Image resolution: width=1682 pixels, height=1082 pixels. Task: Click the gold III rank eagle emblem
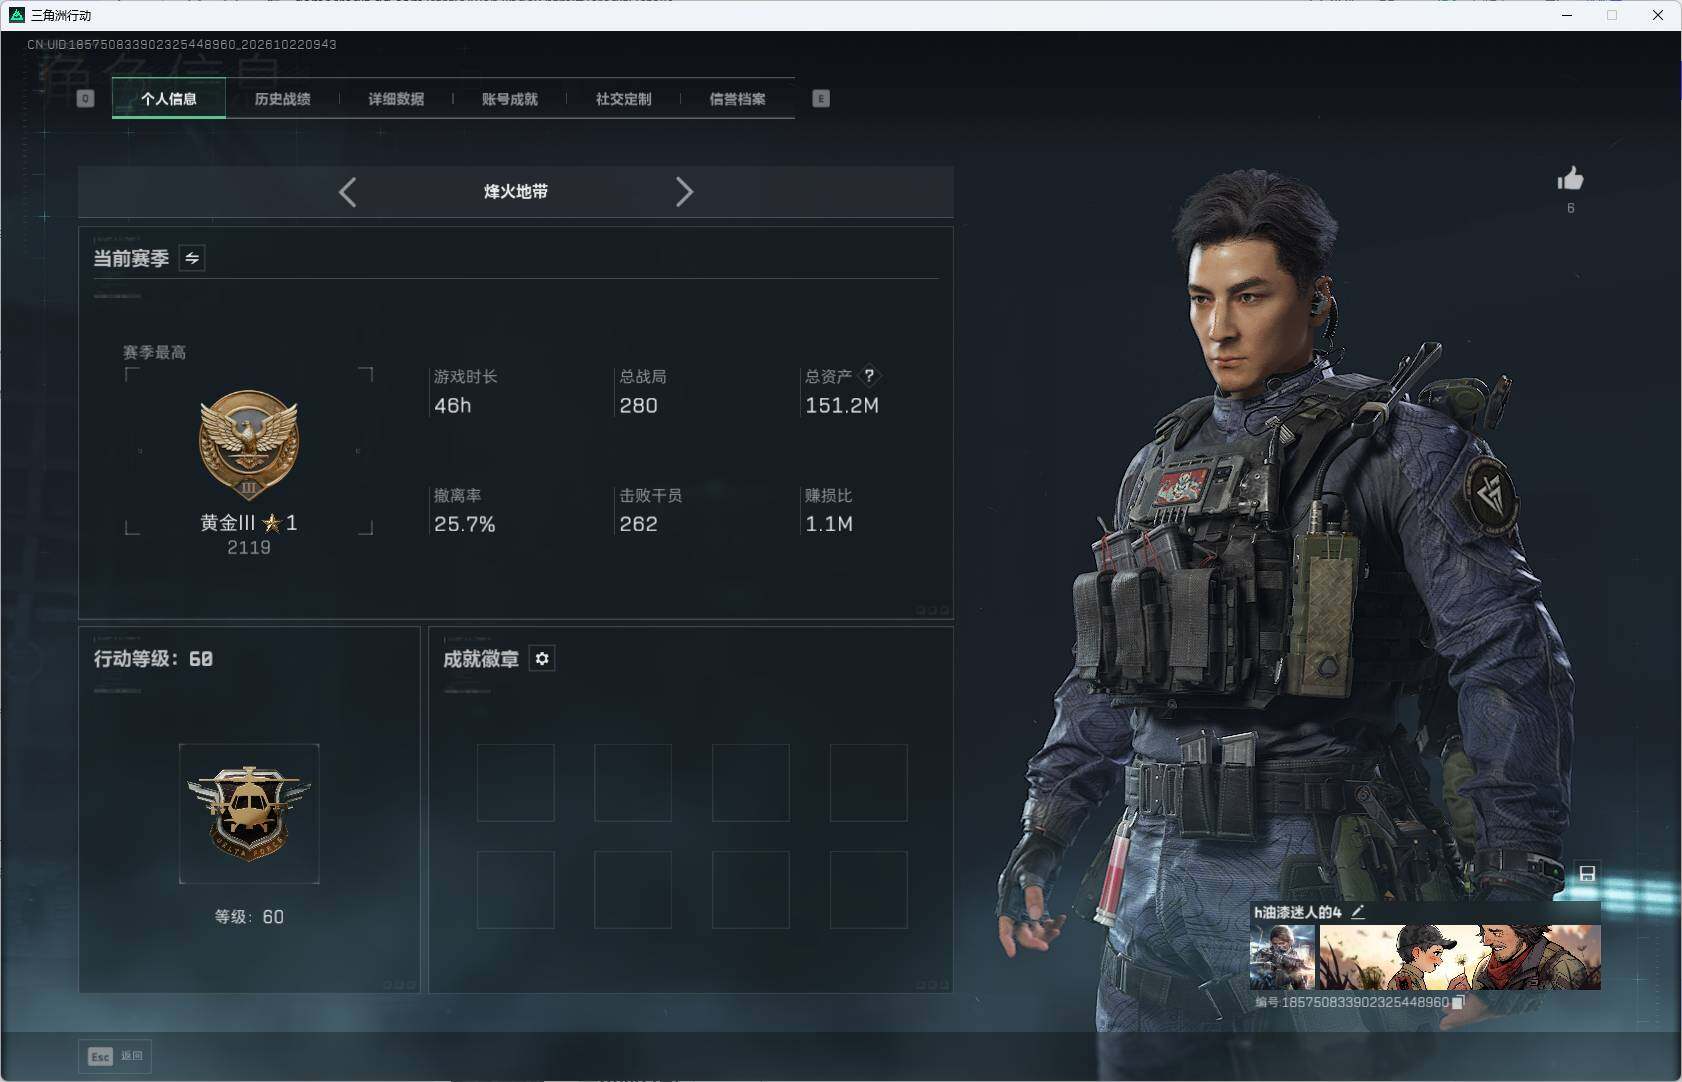pyautogui.click(x=249, y=444)
